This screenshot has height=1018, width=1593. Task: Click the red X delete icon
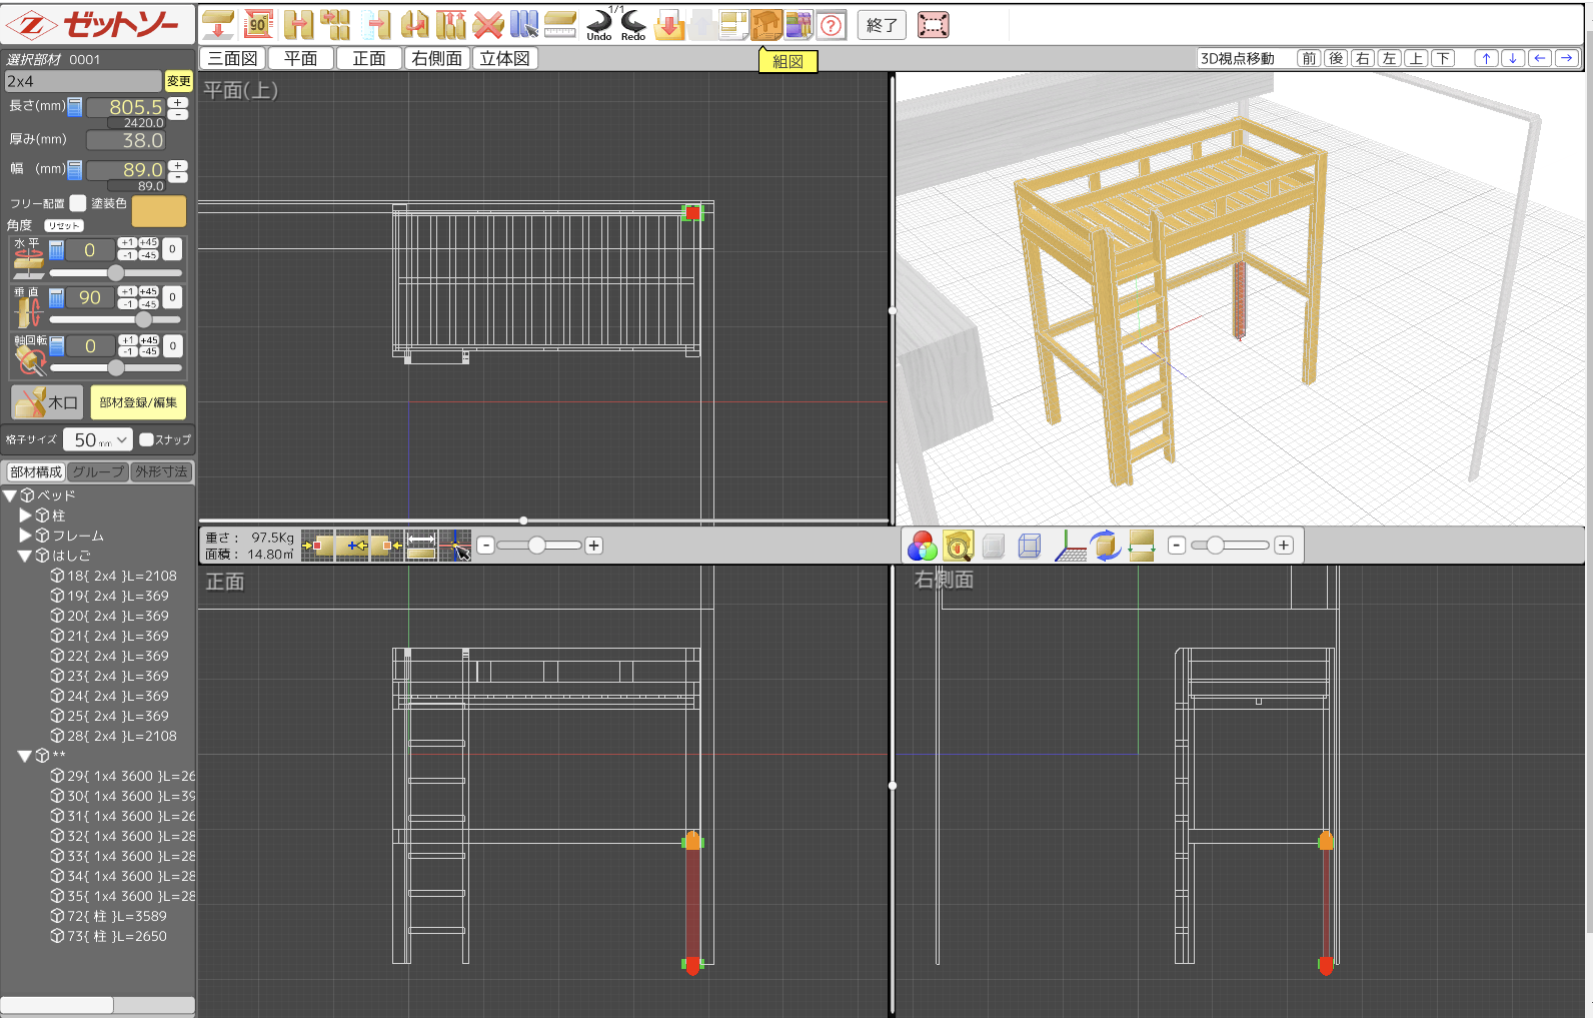pyautogui.click(x=488, y=24)
